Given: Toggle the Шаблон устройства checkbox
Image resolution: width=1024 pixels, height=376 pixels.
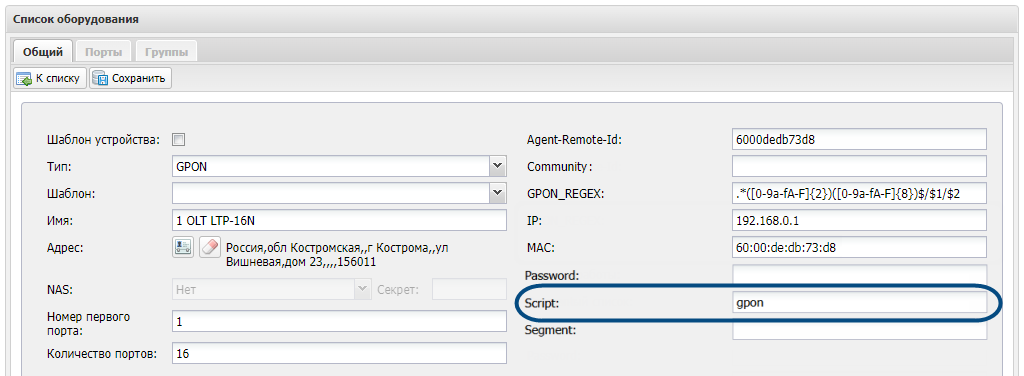Looking at the screenshot, I should (x=178, y=140).
